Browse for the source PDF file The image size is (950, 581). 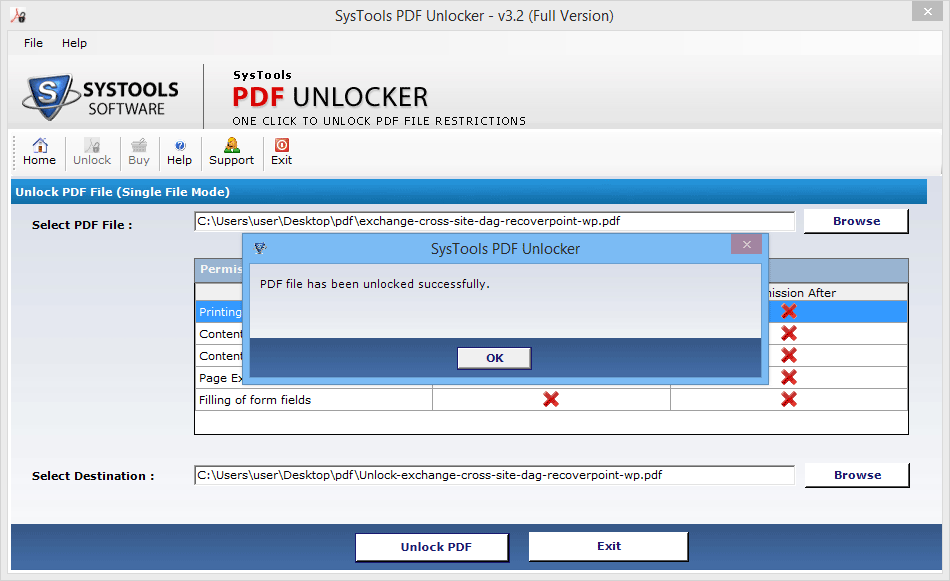[856, 221]
